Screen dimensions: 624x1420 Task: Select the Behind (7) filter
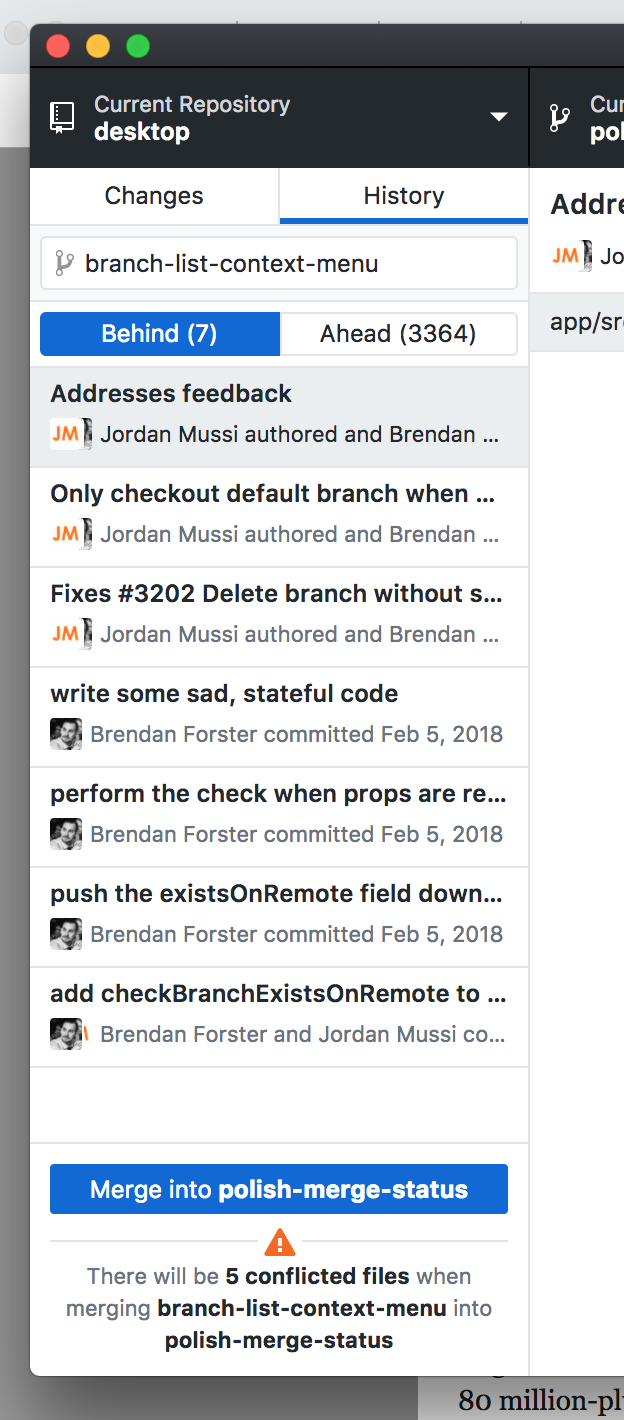pyautogui.click(x=159, y=333)
